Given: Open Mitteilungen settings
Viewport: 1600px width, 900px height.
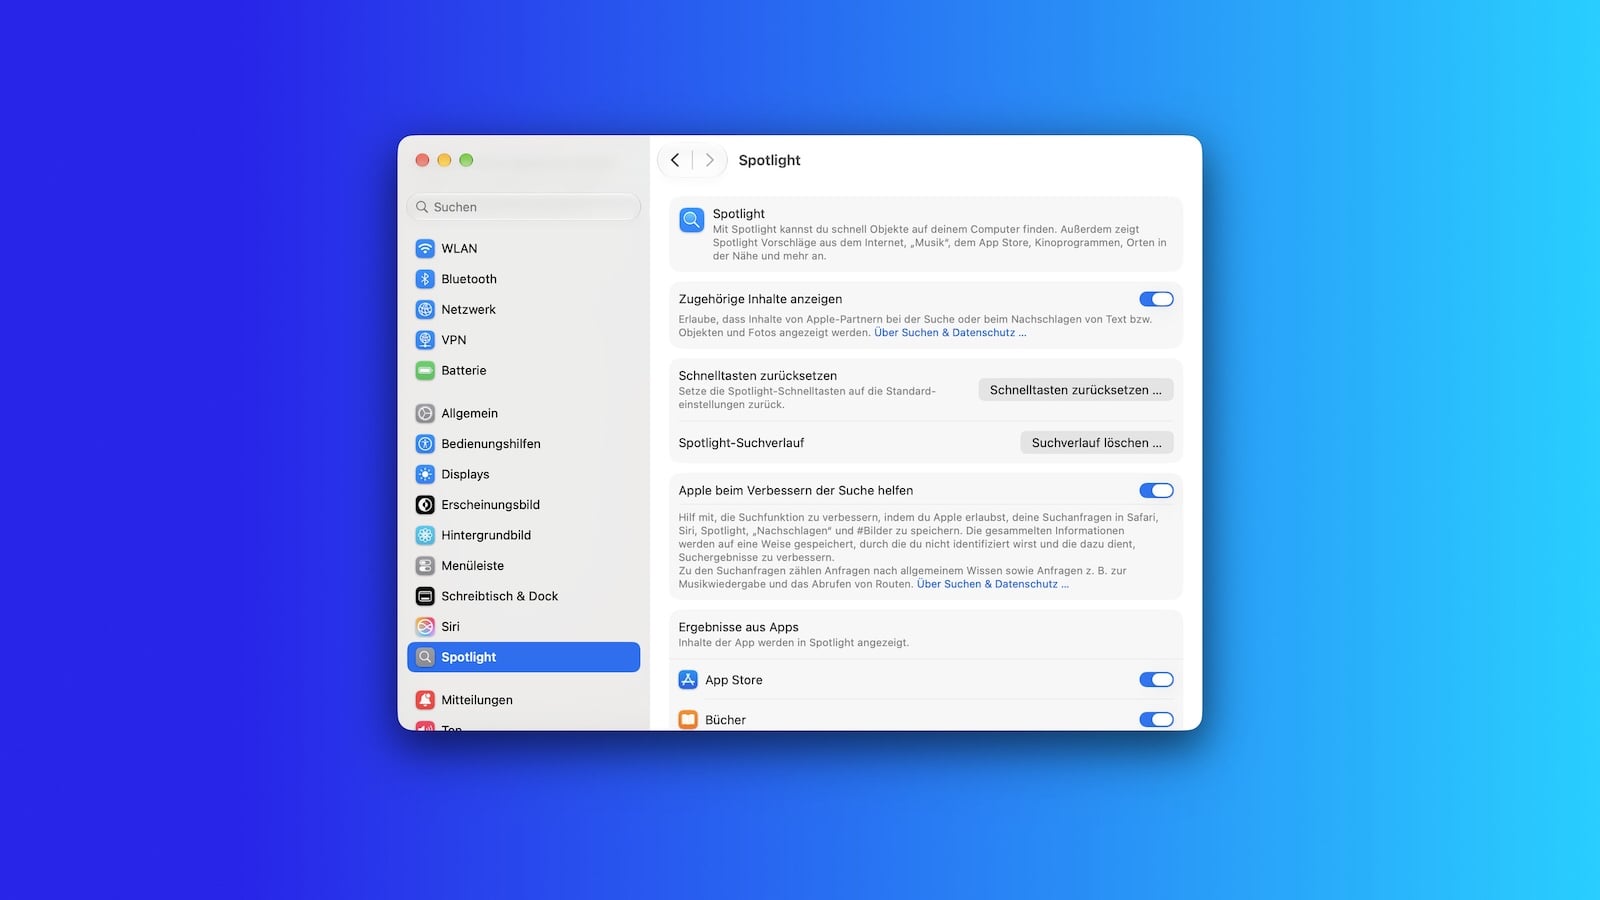Looking at the screenshot, I should (524, 700).
